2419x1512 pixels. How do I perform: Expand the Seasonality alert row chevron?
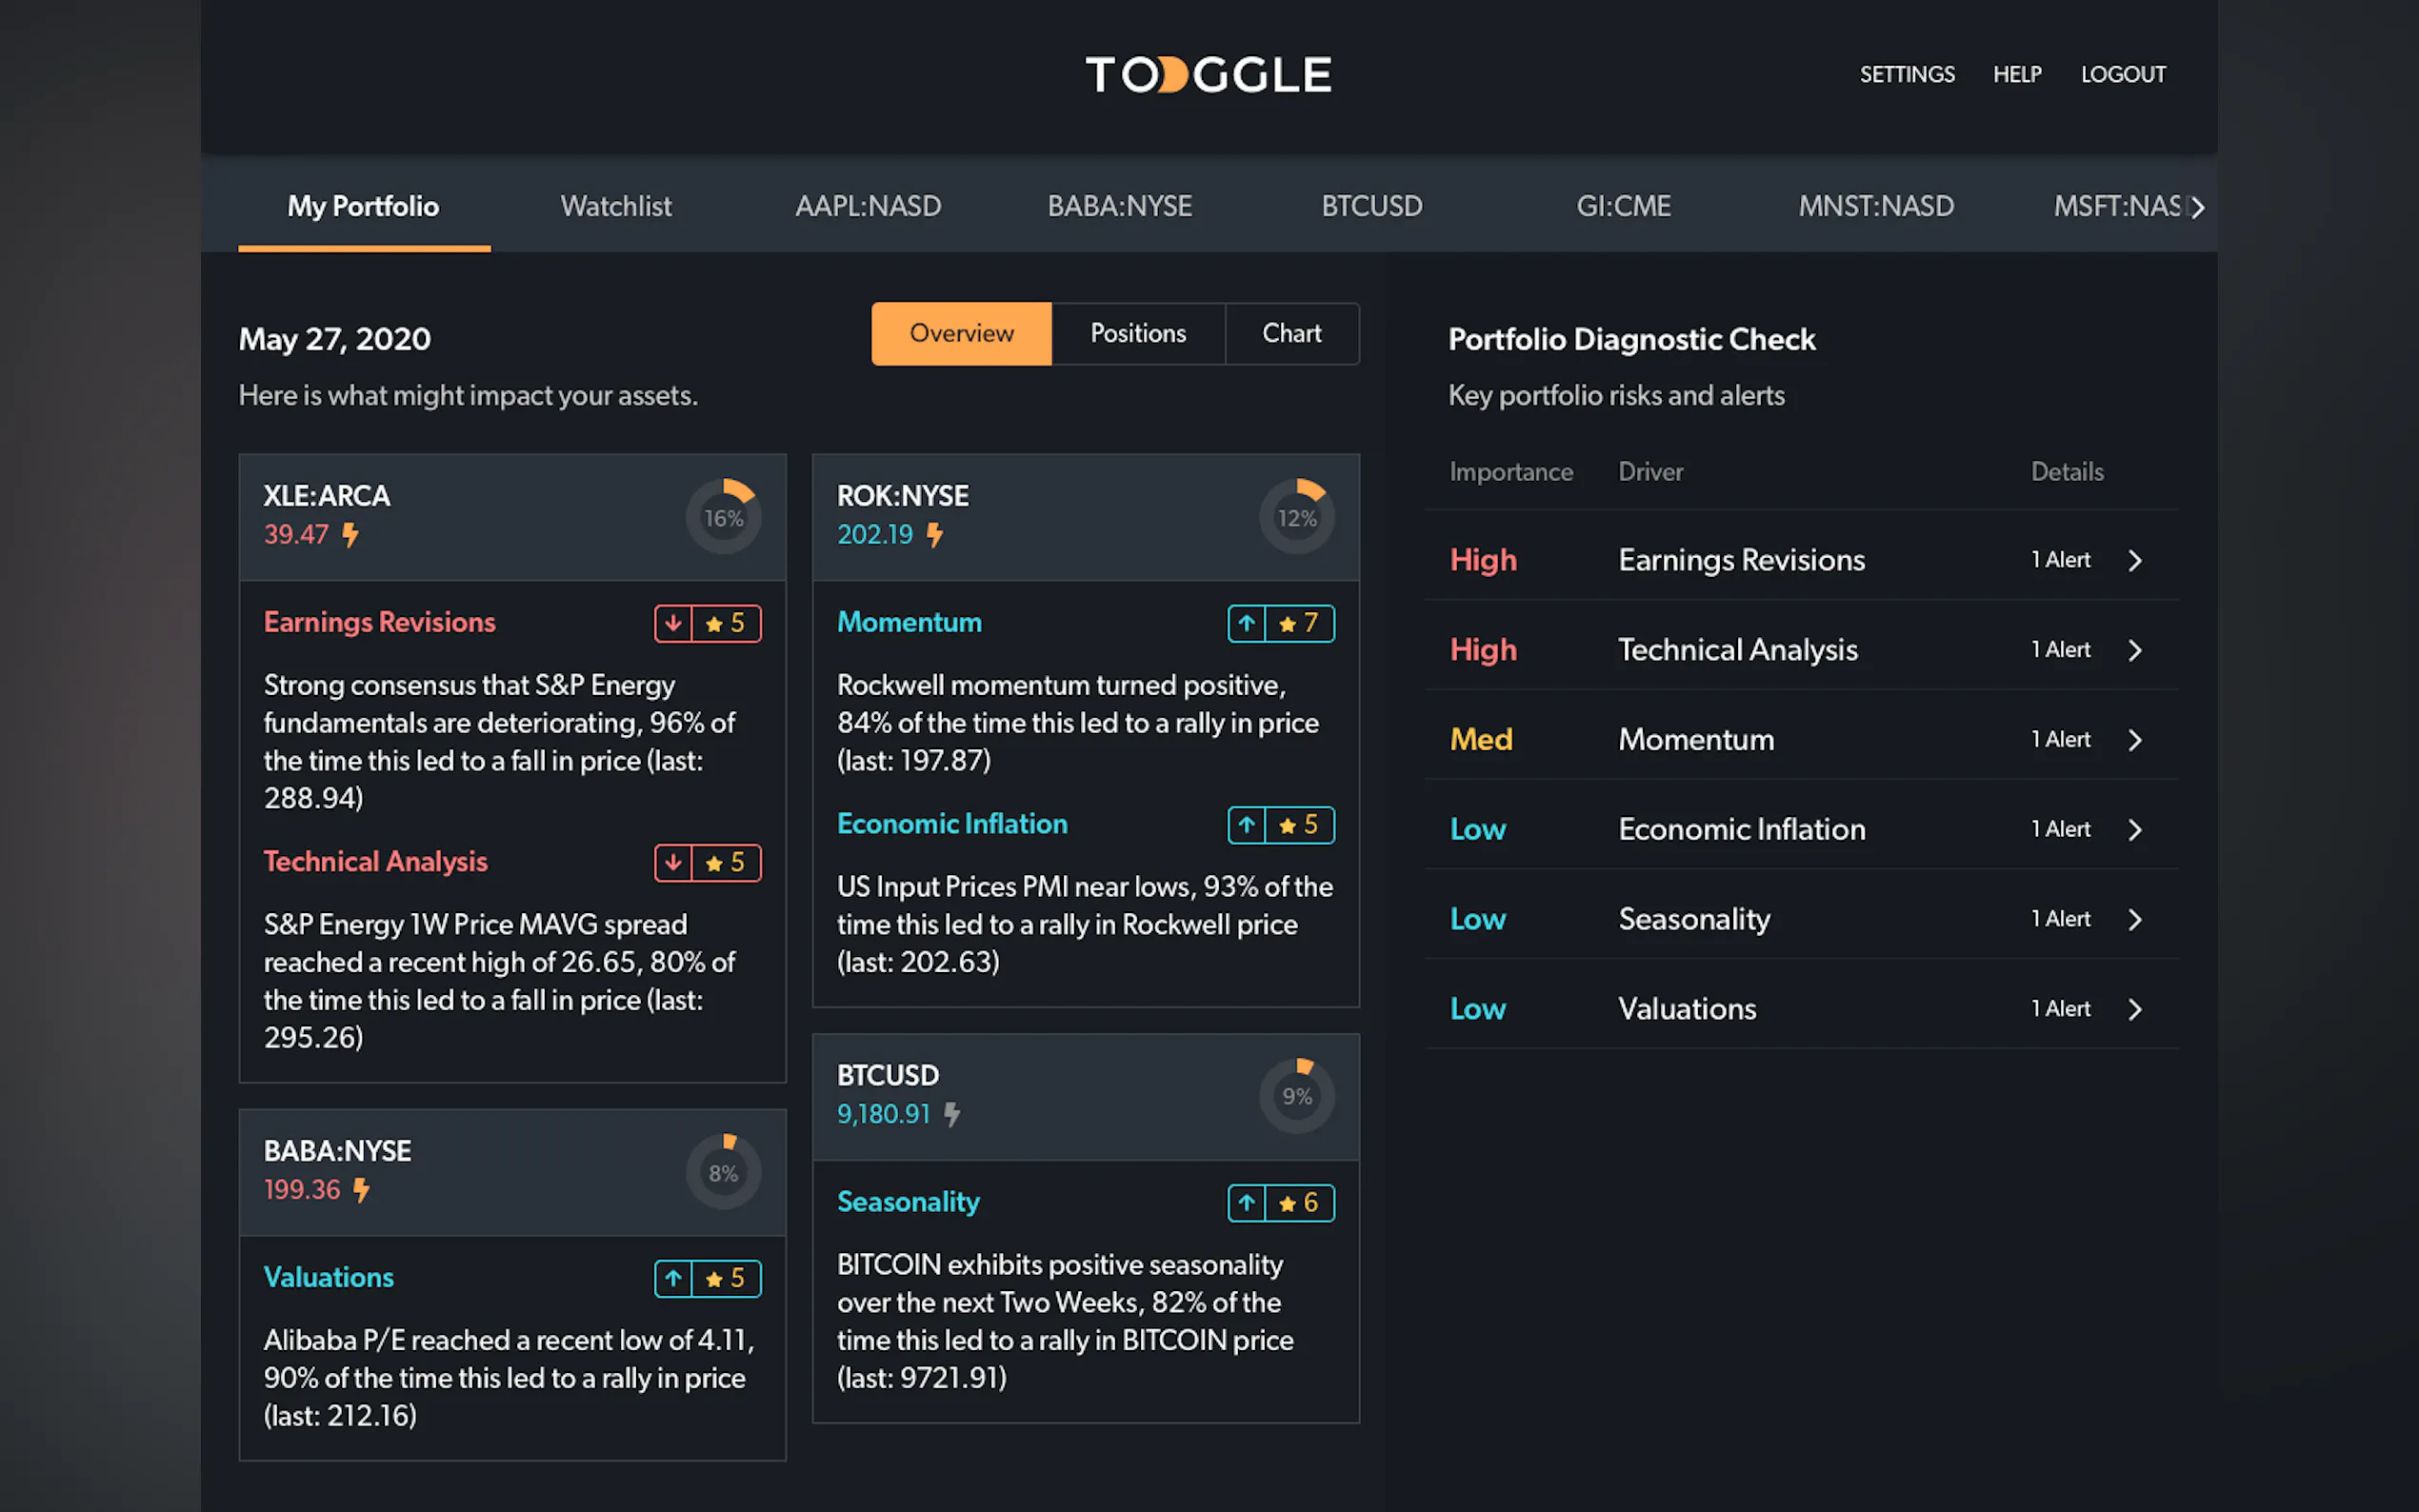pos(2135,919)
